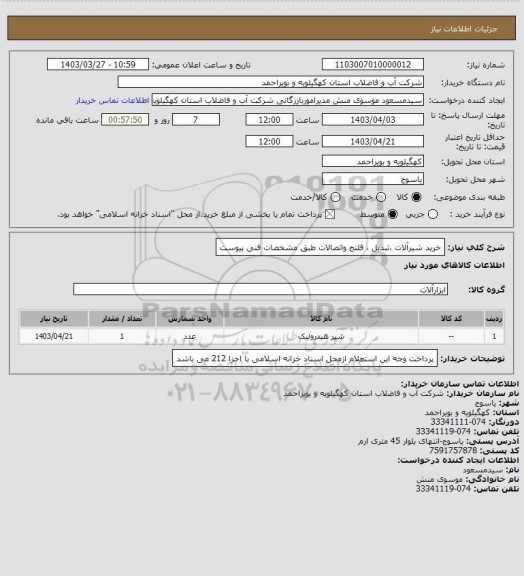Screen dimensions: 524x576
Task: Select the متوسط purchase type radio
Action: tap(392, 214)
